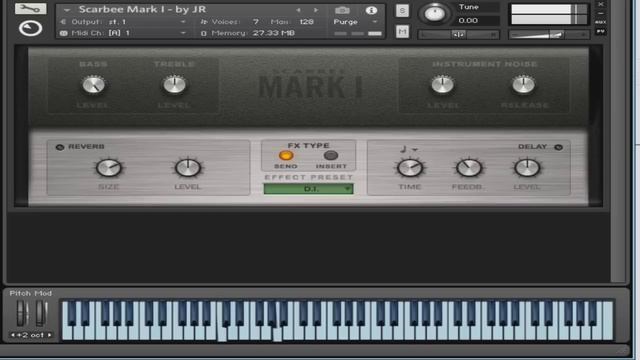Select next instrument preset arrow
The width and height of the screenshot is (640, 360).
[x=316, y=10]
